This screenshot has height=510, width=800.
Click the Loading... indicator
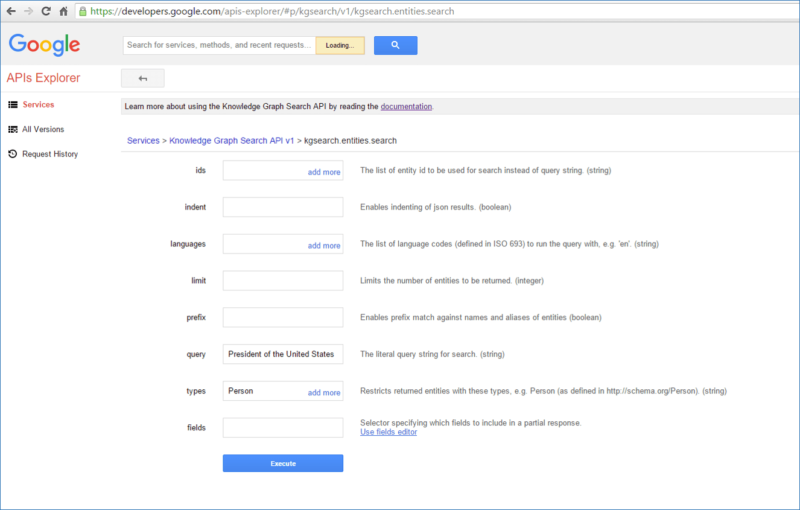tap(340, 45)
